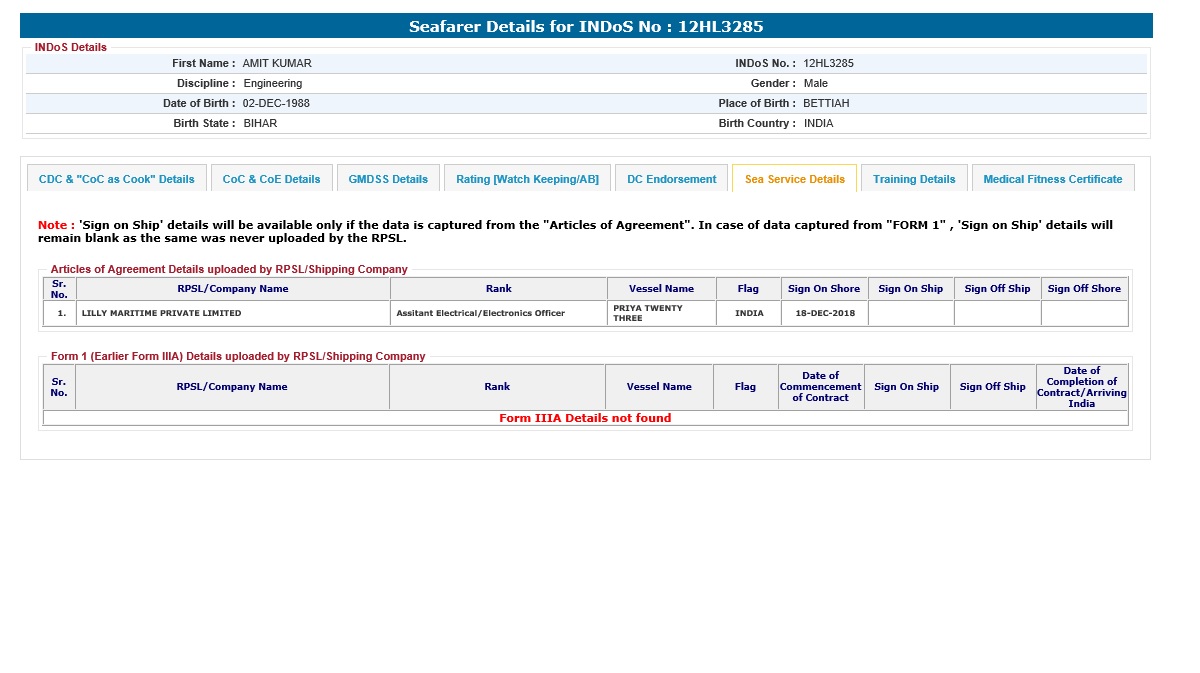The width and height of the screenshot is (1200, 673).
Task: Click Date of Completion of Contract header
Action: pos(1082,387)
